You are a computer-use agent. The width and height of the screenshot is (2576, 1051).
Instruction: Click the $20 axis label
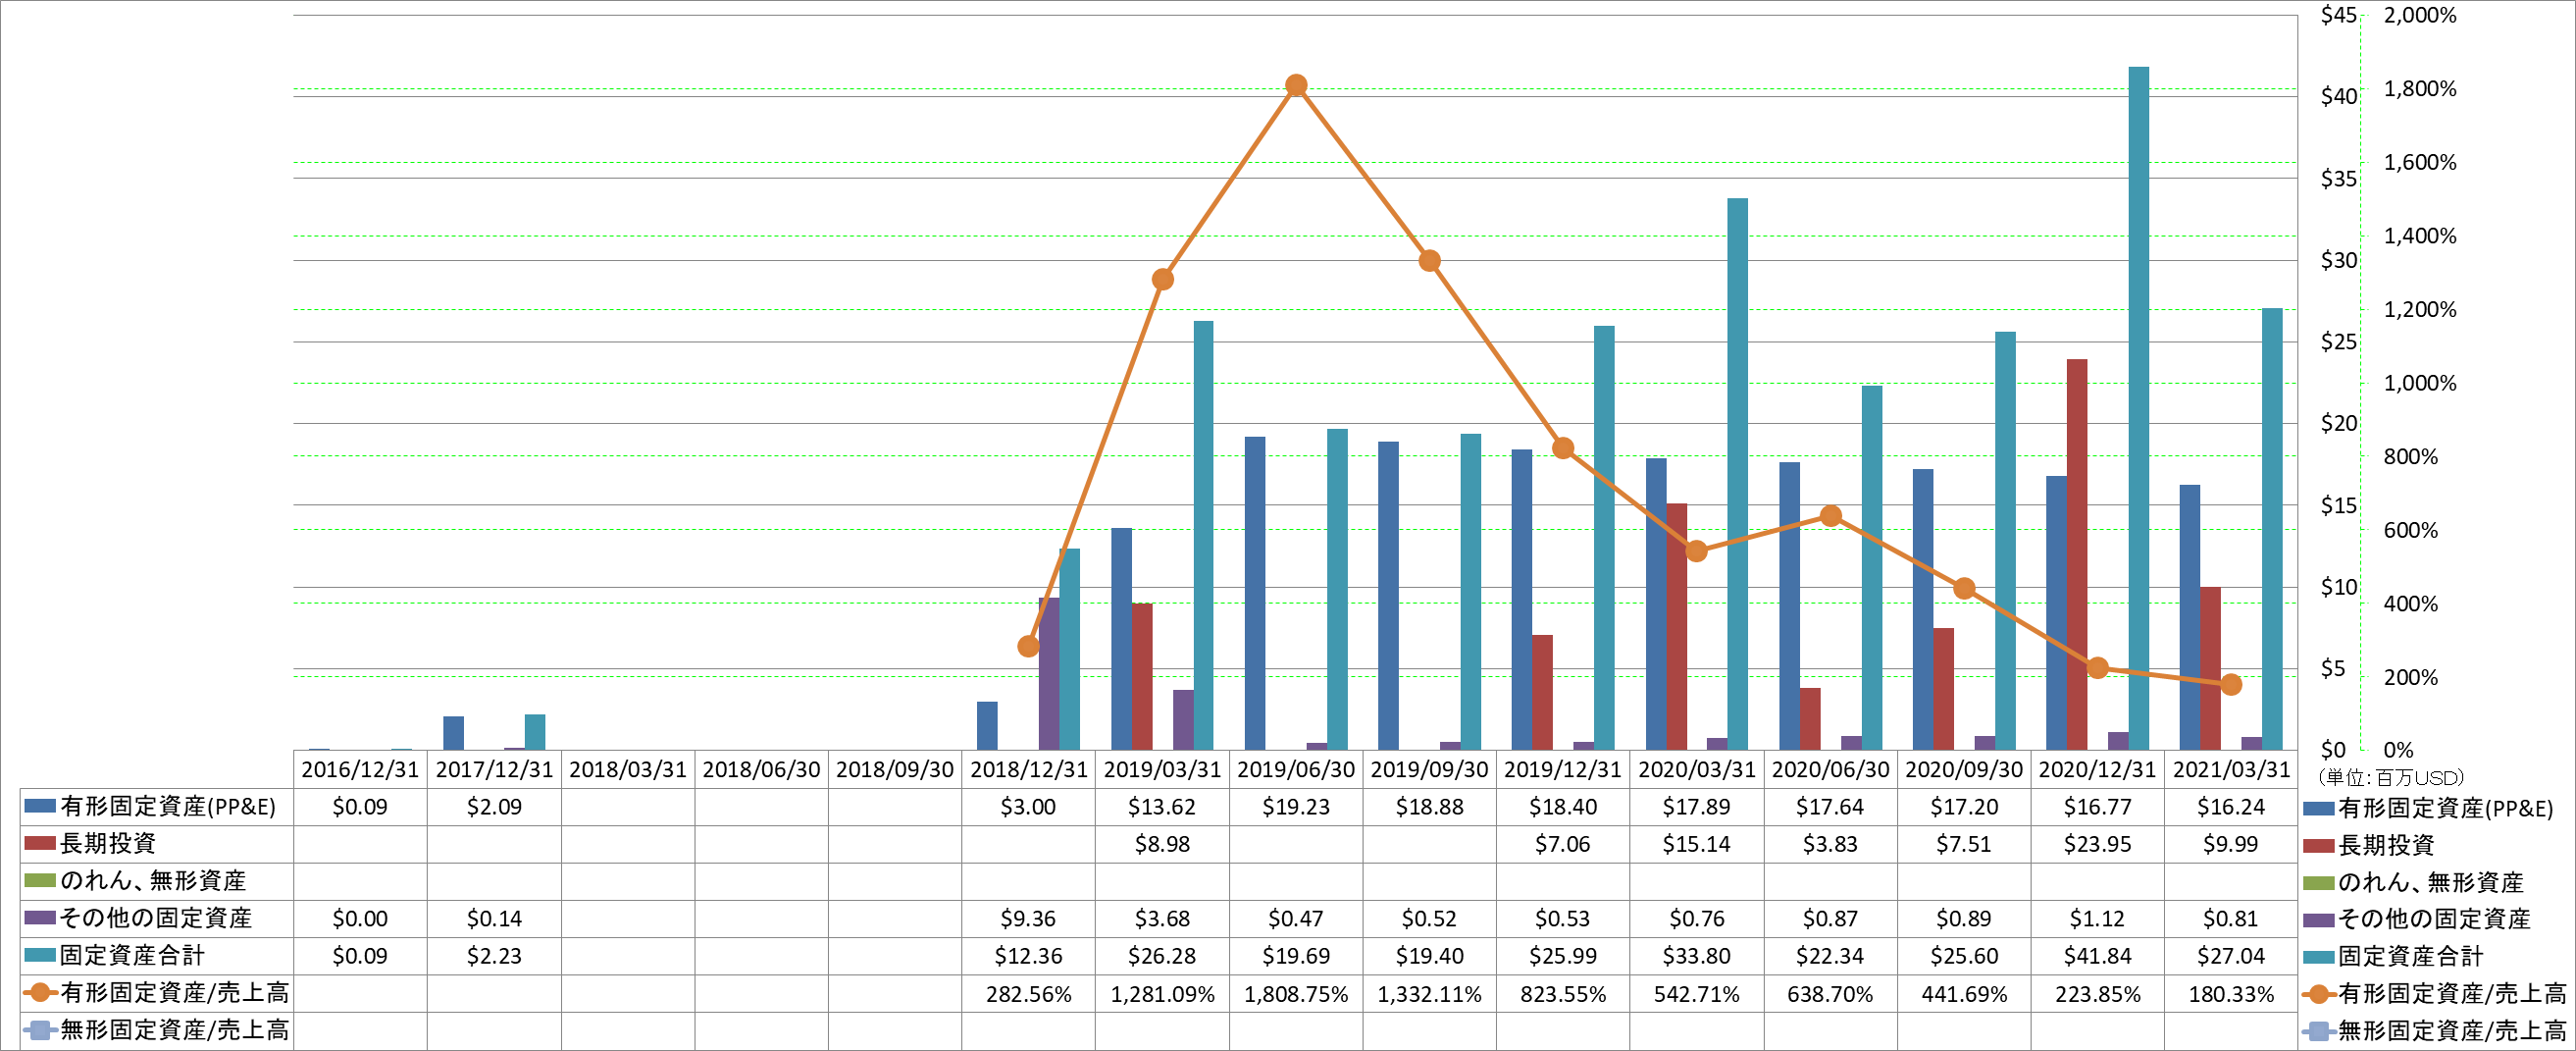2338,423
